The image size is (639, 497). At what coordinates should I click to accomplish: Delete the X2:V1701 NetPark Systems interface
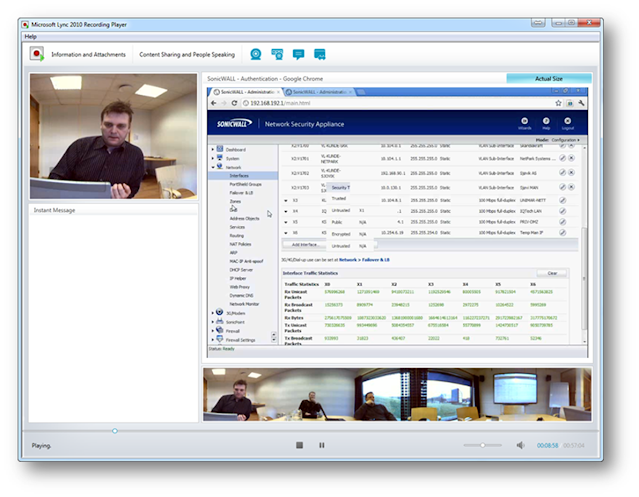click(571, 158)
